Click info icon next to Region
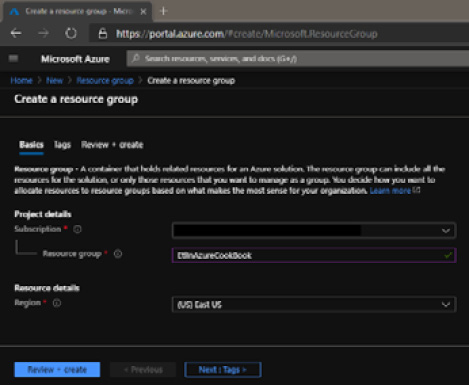 (57, 303)
